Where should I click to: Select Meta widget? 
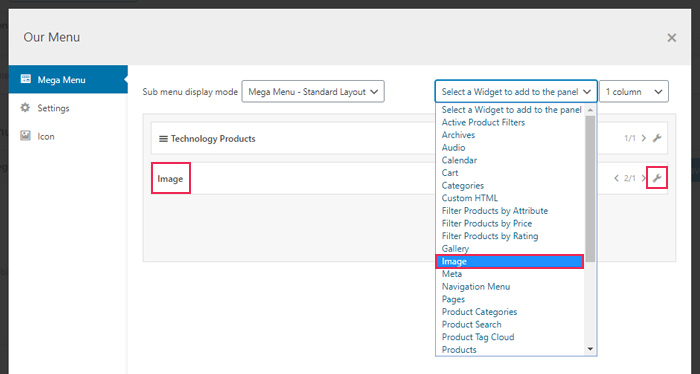(x=511, y=274)
